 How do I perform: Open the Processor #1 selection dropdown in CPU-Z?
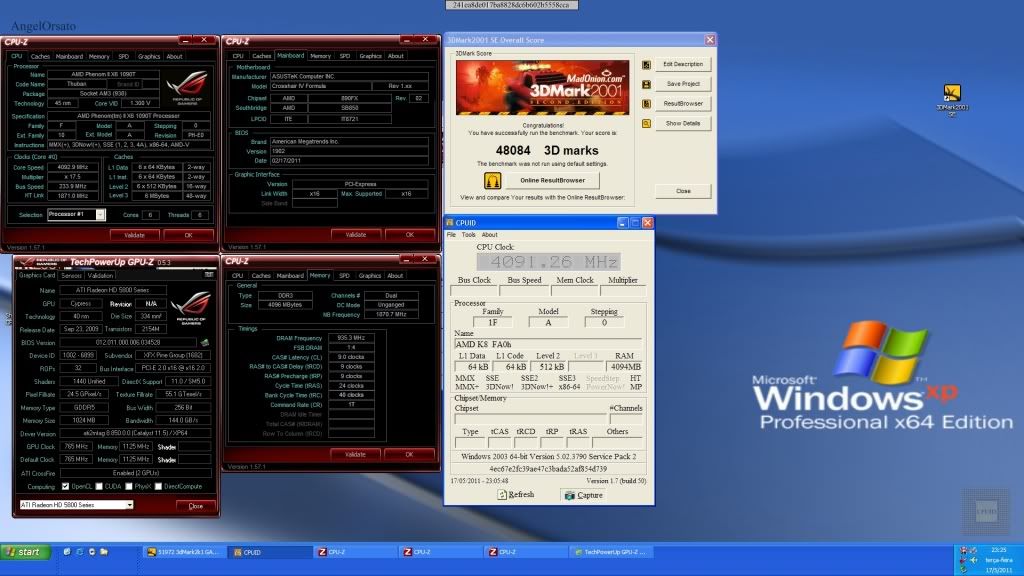coord(100,214)
